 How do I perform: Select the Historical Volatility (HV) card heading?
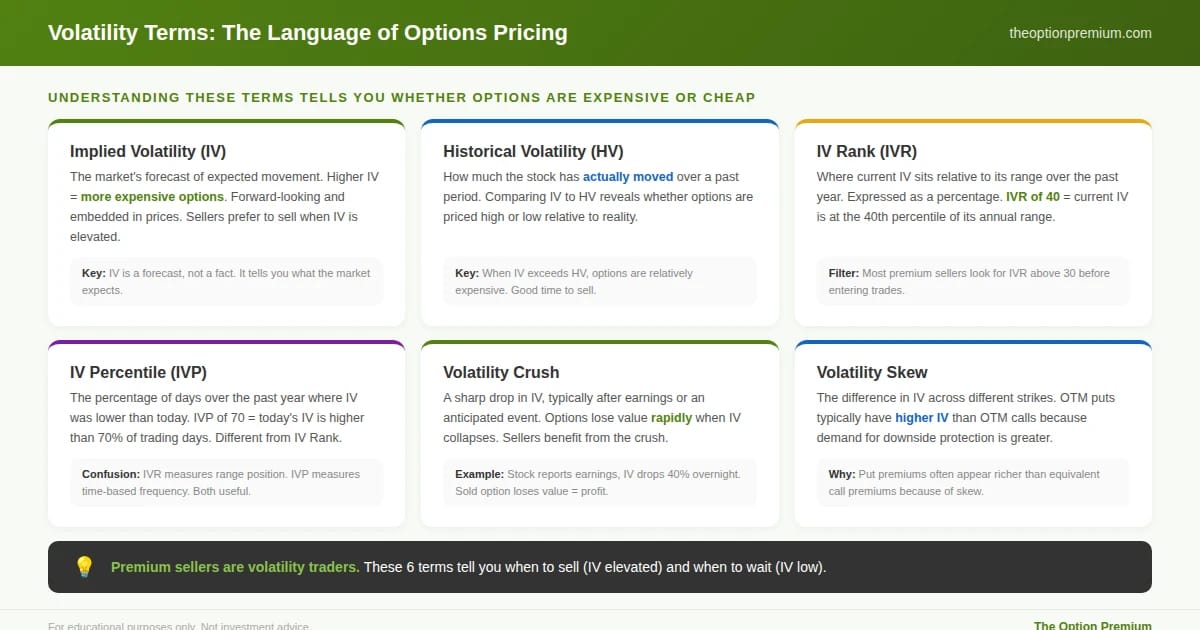(x=533, y=151)
